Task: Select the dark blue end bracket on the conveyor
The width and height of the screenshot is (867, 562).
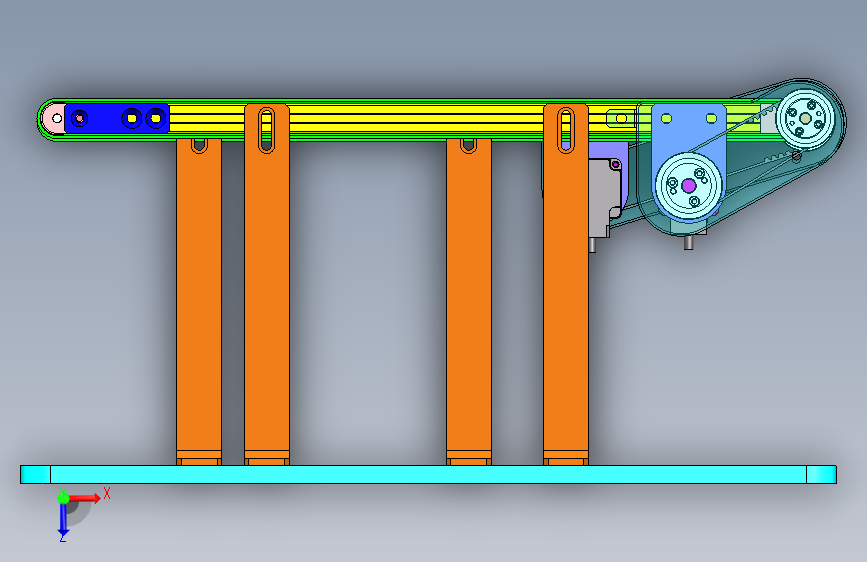Action: 116,118
